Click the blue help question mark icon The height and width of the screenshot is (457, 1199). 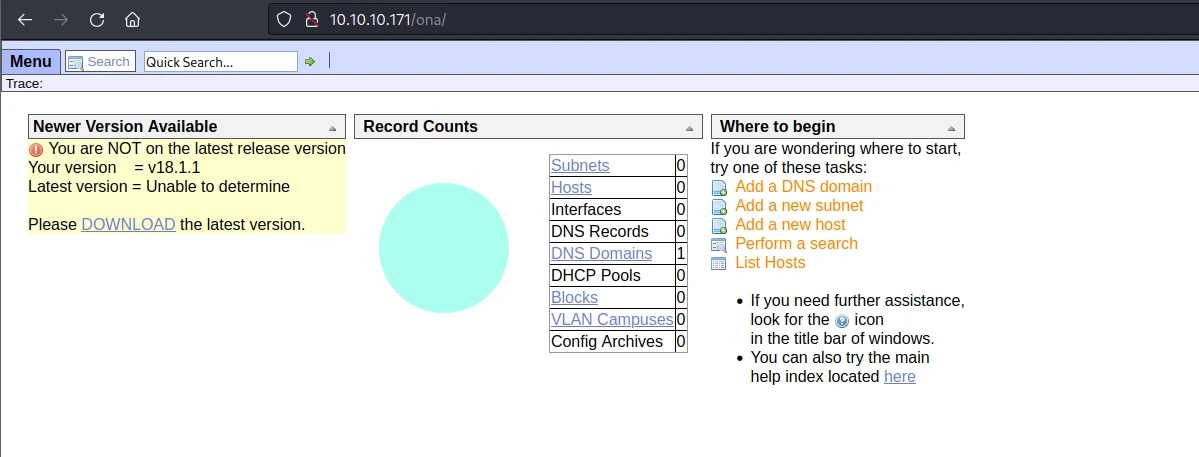[842, 321]
